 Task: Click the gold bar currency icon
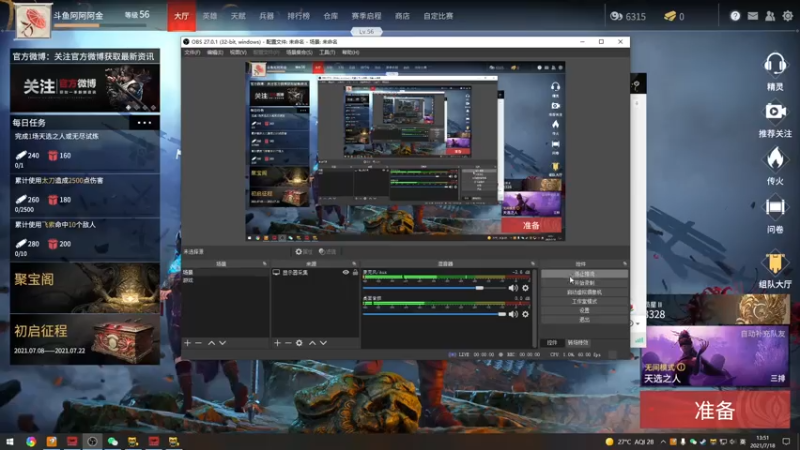669,16
